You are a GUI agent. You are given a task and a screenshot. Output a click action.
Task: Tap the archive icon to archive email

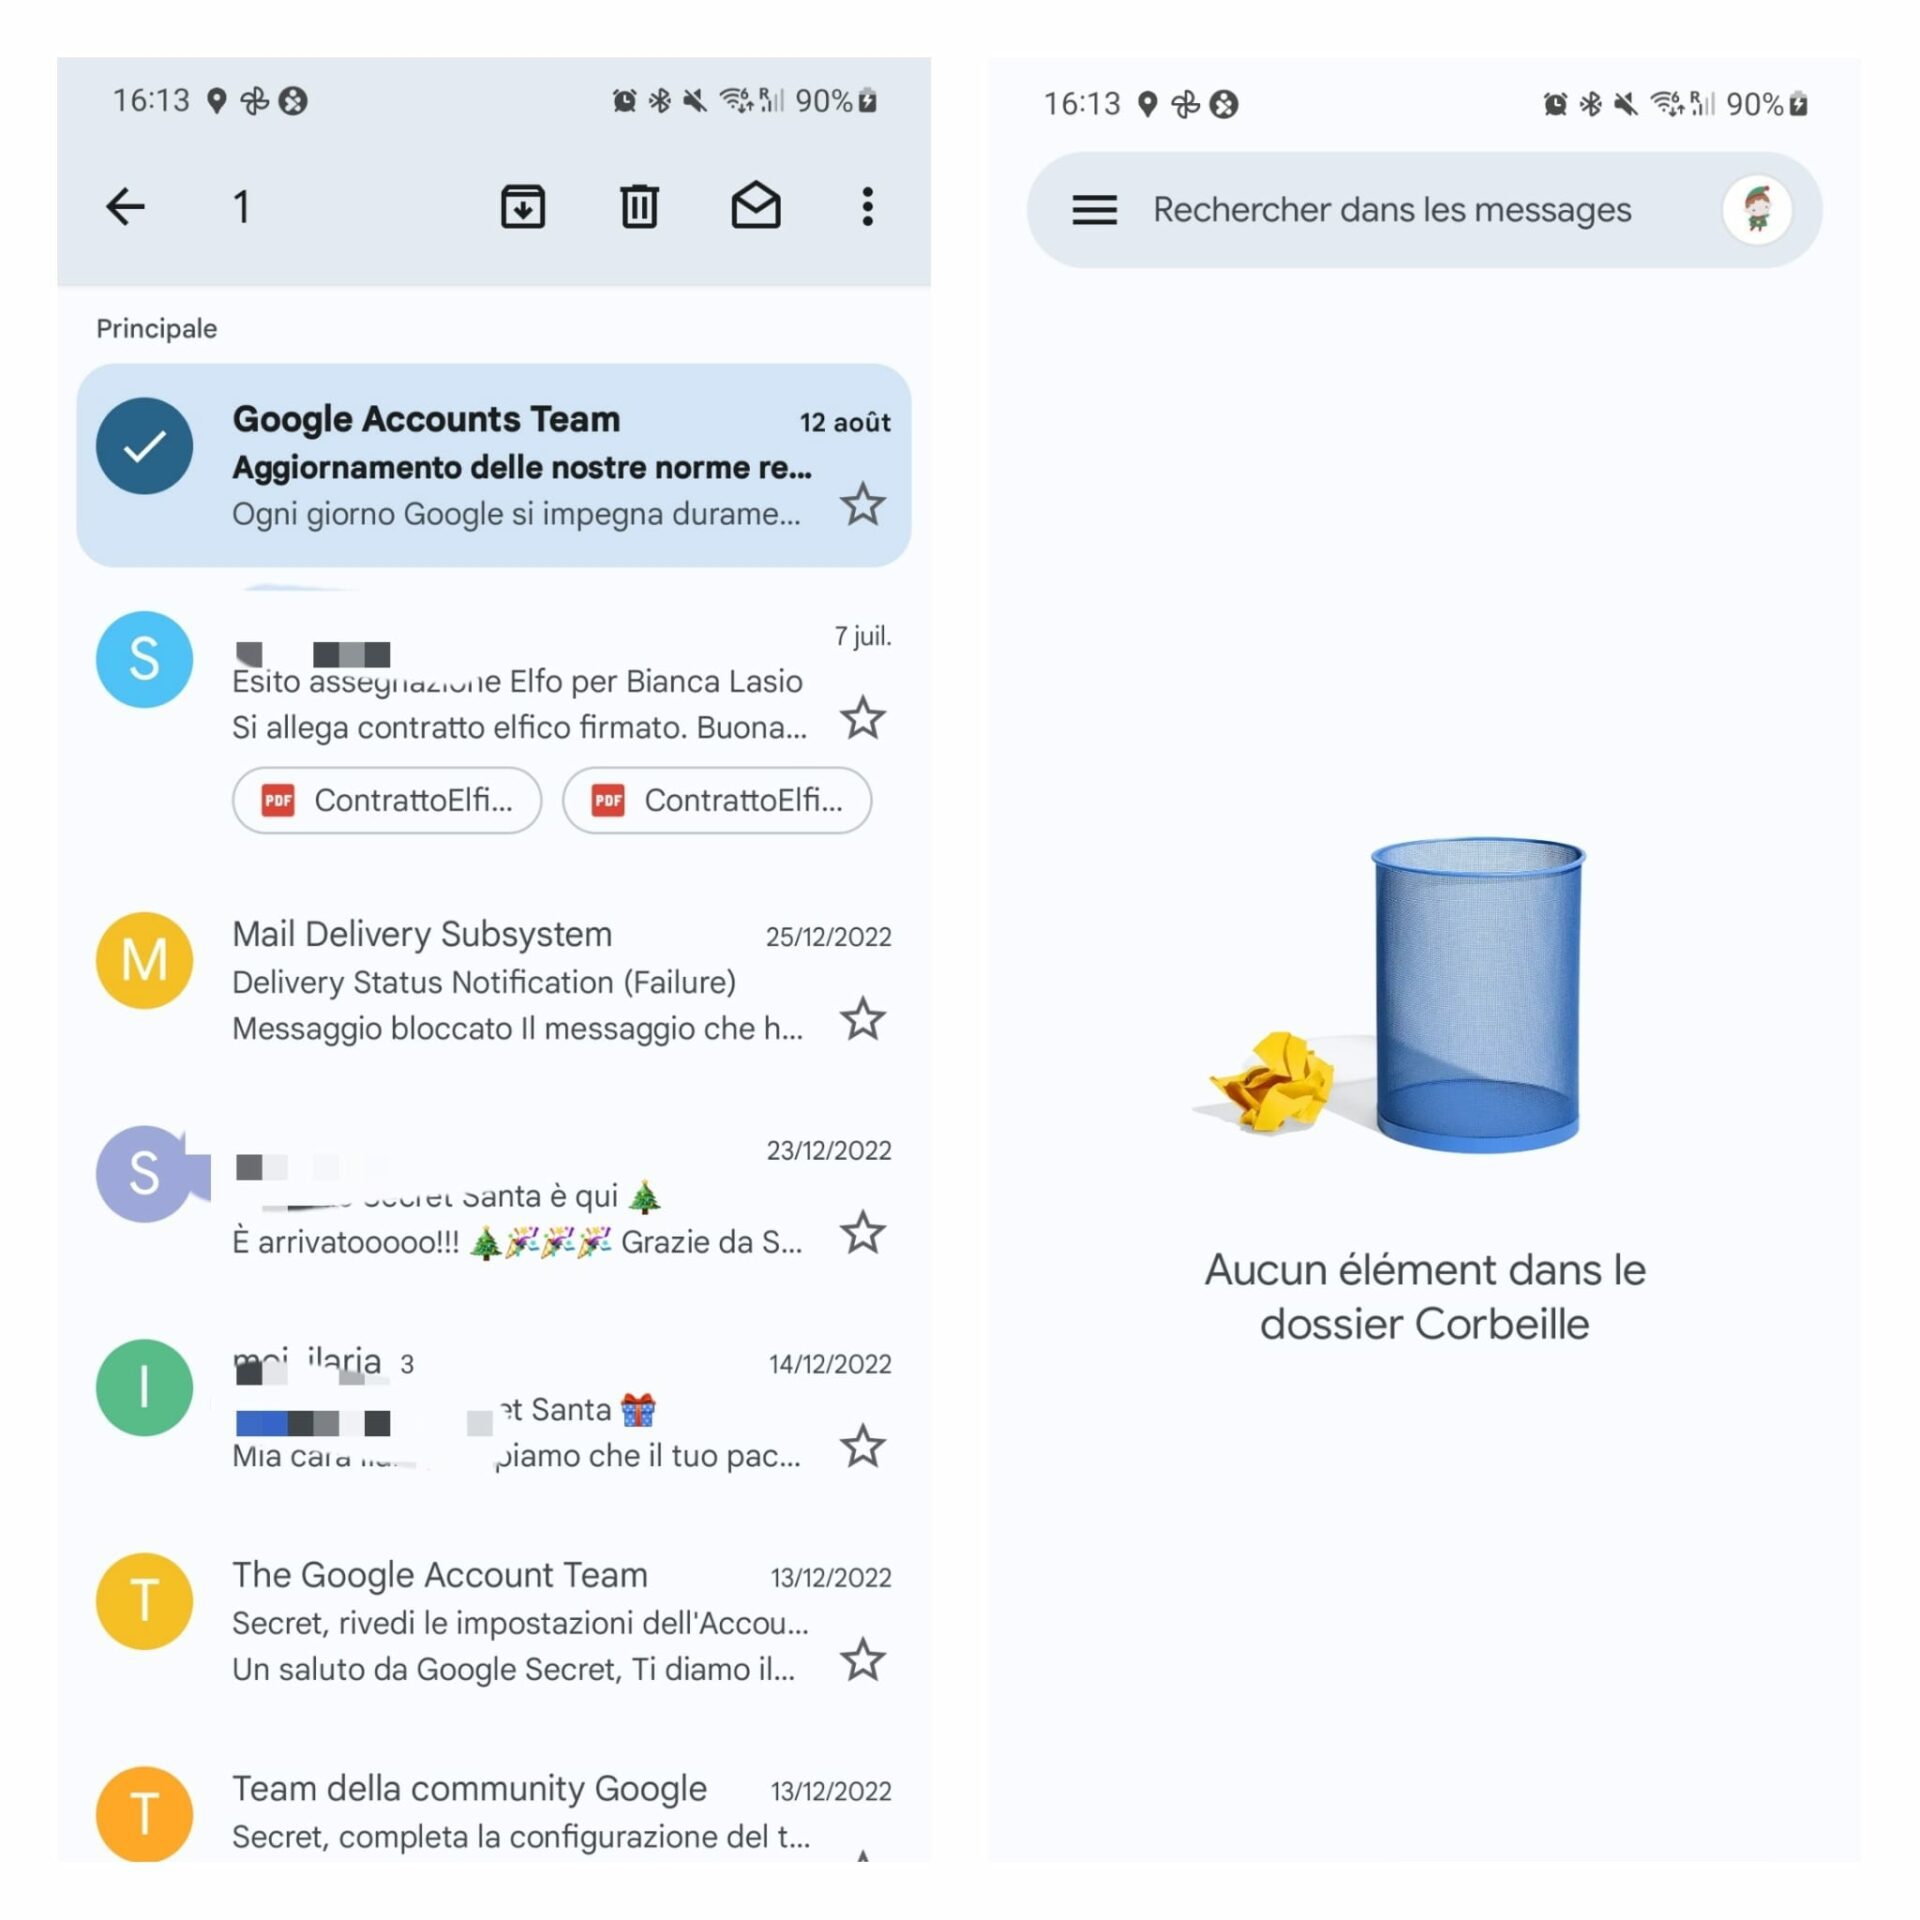pos(524,207)
